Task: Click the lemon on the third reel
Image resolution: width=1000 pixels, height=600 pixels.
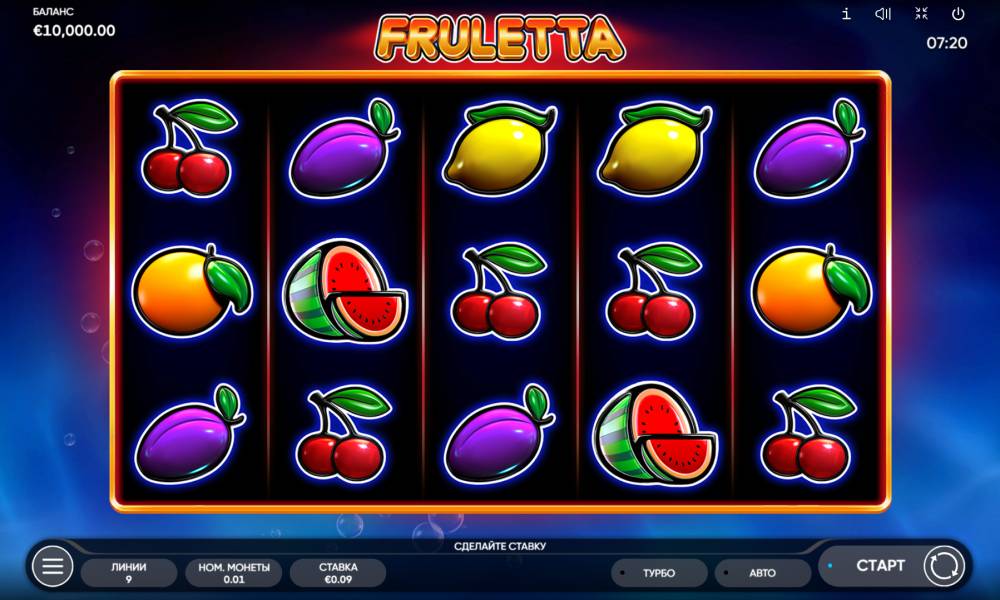Action: click(499, 149)
